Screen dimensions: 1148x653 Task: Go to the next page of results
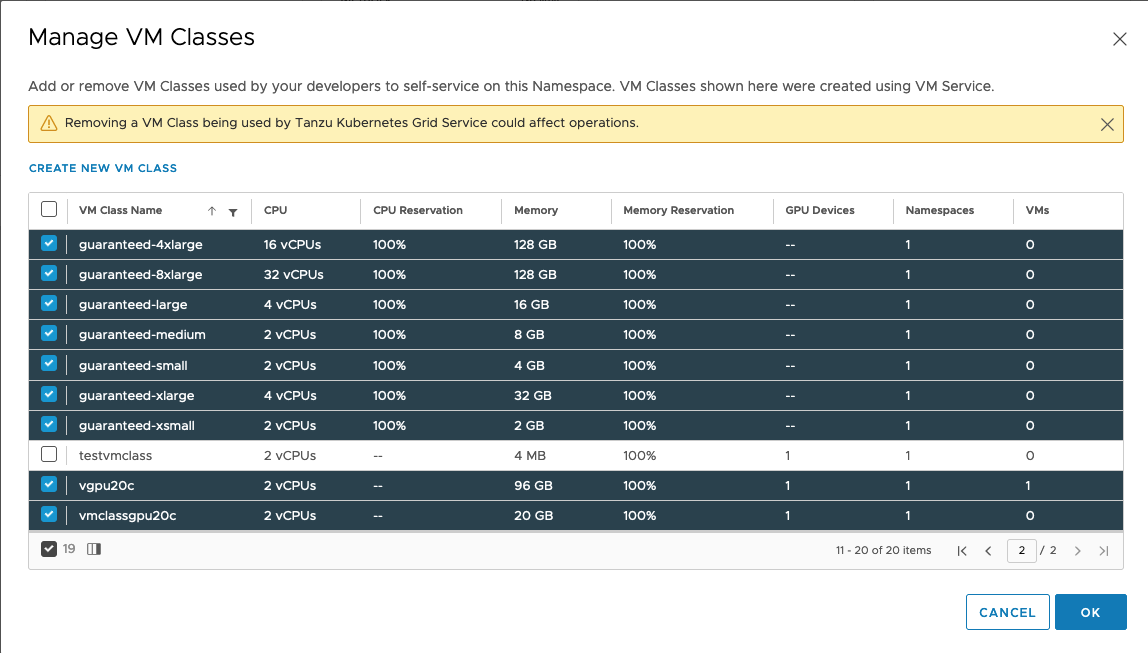1078,551
